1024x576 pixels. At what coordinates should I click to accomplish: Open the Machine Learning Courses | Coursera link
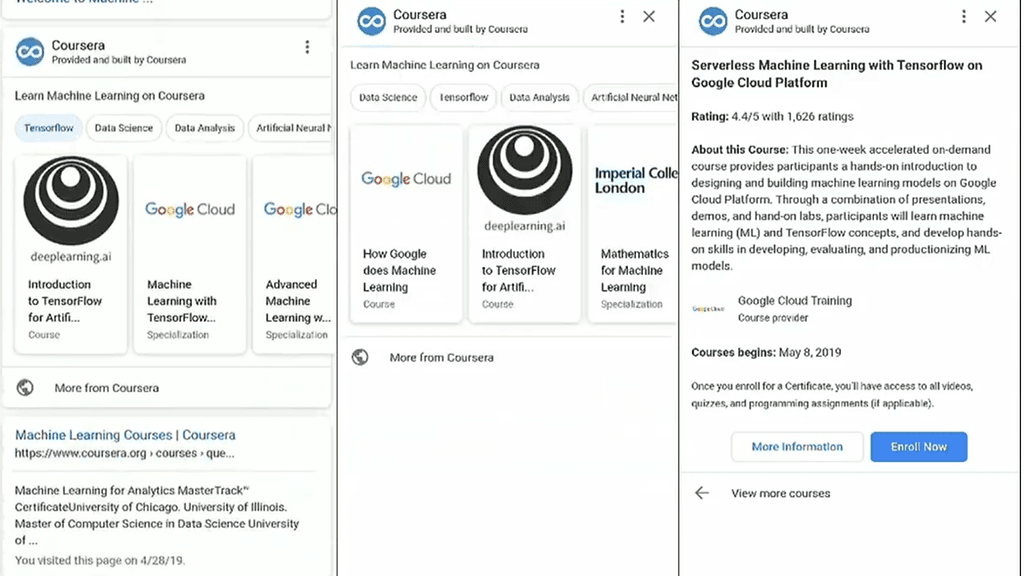[125, 435]
